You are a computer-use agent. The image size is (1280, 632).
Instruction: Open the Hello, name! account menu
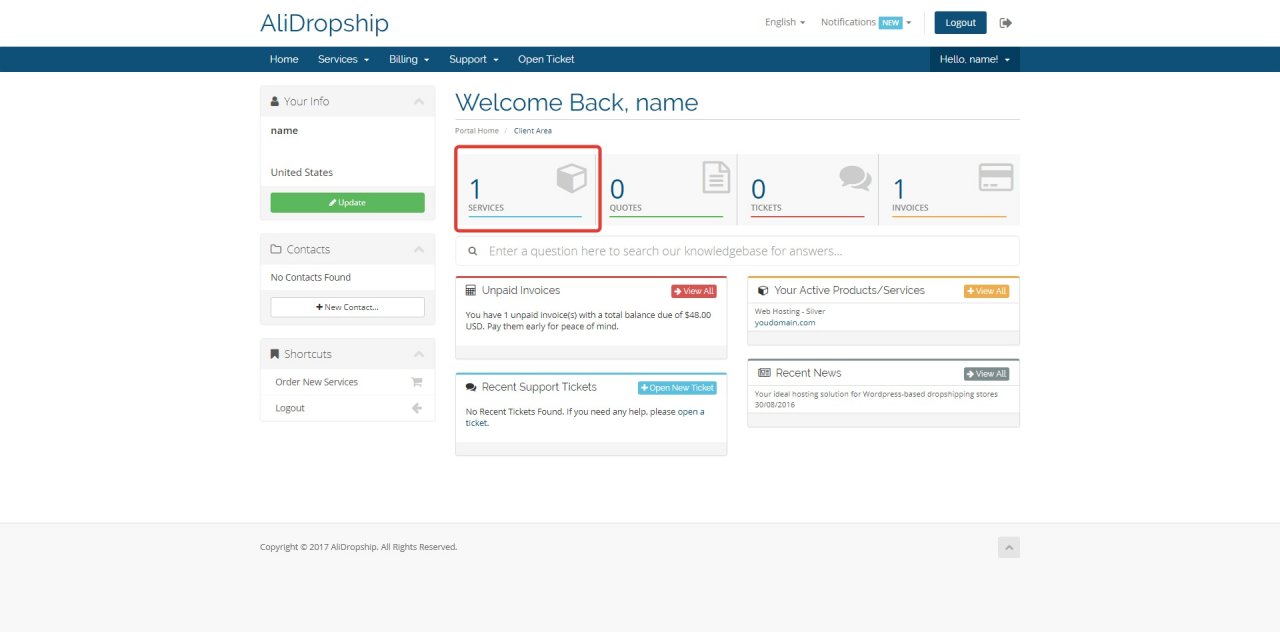tap(974, 60)
